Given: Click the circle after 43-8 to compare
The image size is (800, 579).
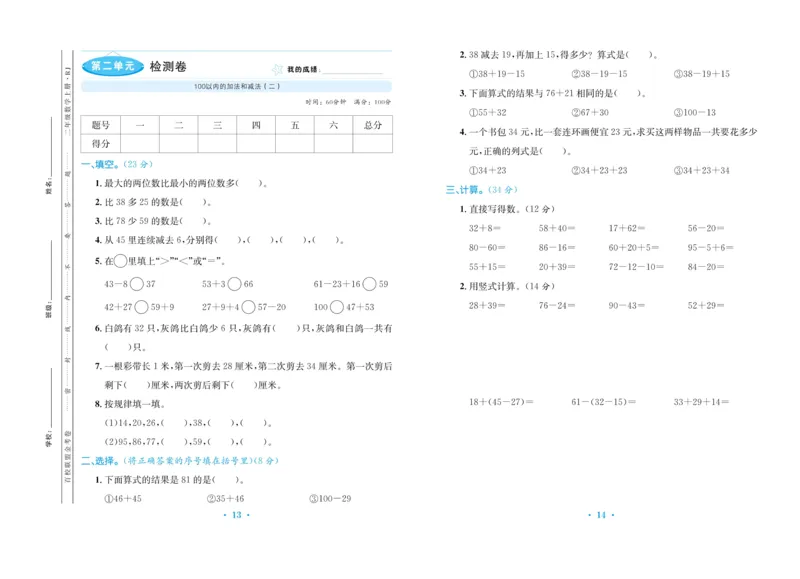Looking at the screenshot, I should tap(137, 284).
